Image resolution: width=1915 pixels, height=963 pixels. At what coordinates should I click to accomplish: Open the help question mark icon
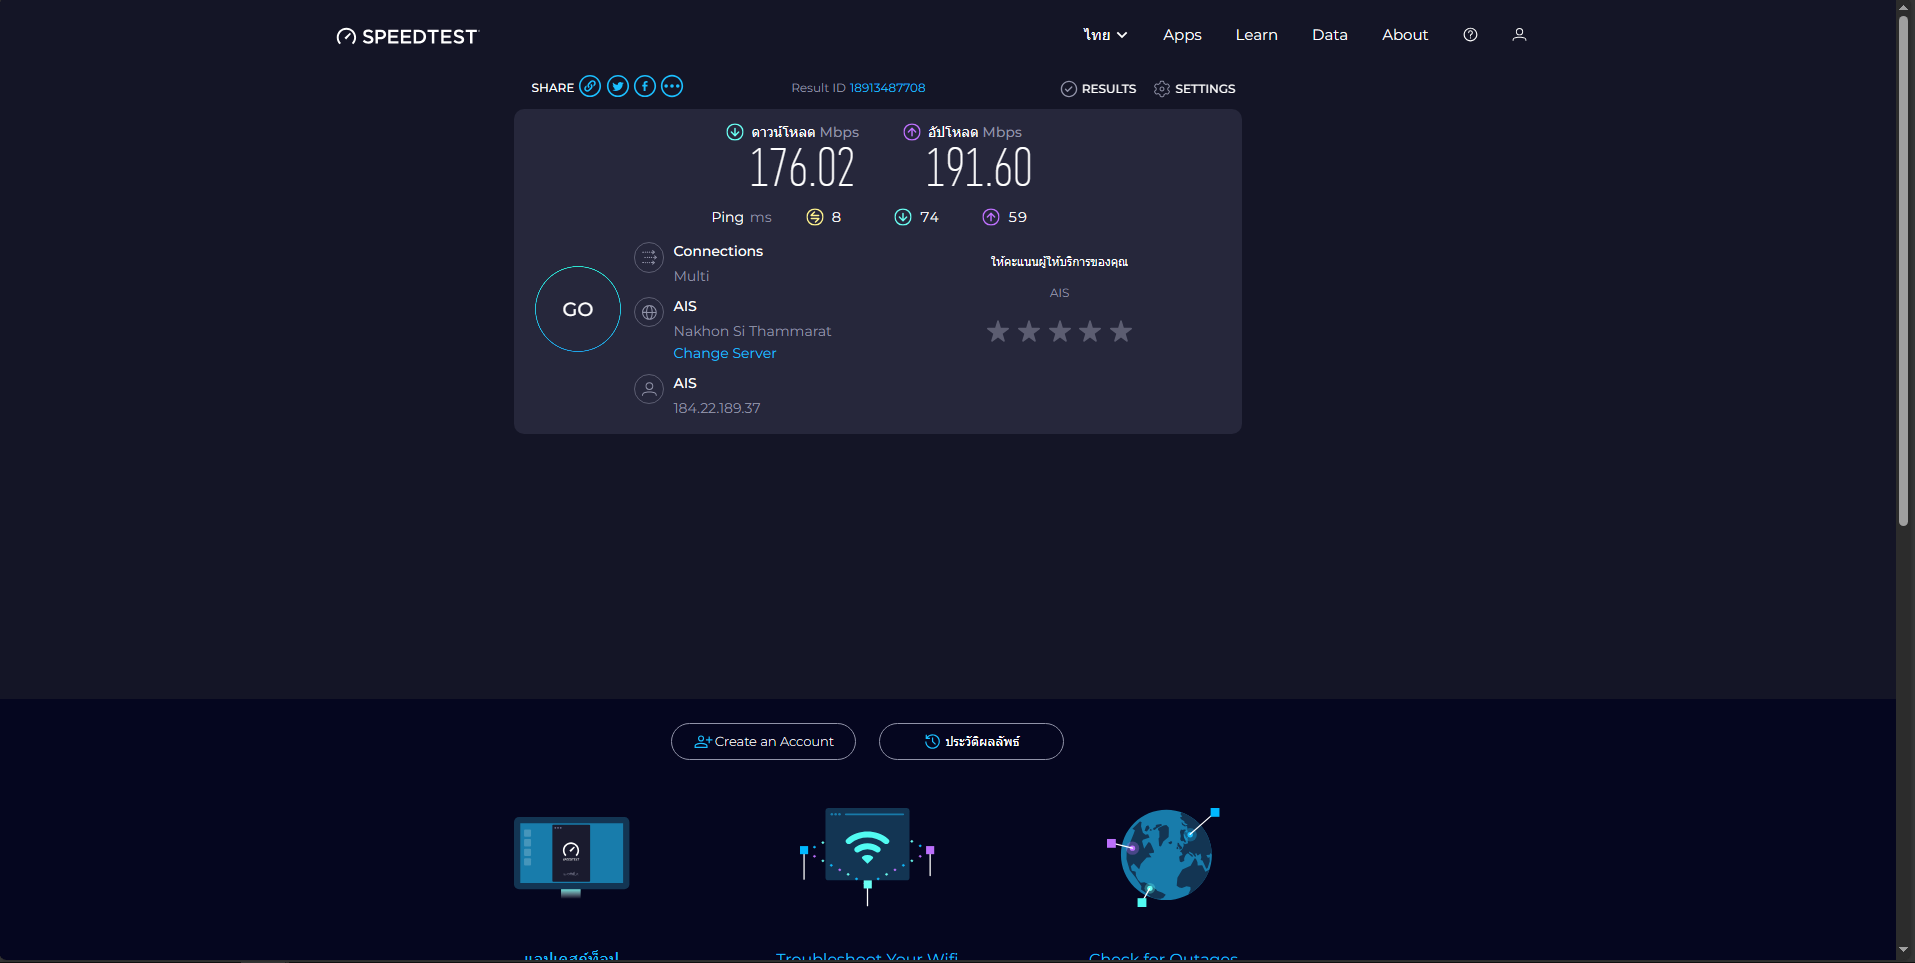coord(1470,35)
